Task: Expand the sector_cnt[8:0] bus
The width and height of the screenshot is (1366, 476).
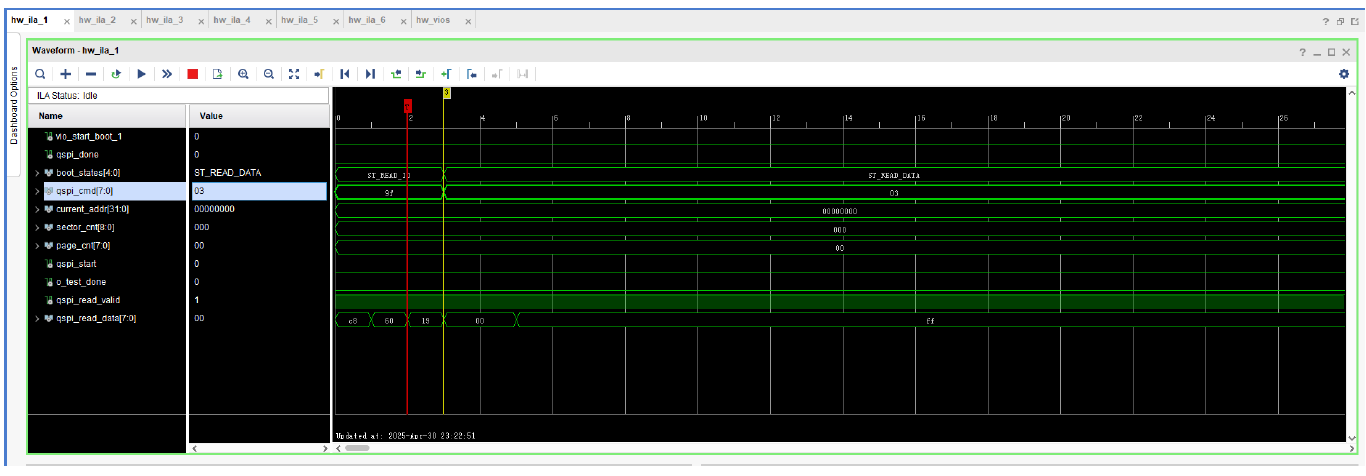Action: click(38, 227)
